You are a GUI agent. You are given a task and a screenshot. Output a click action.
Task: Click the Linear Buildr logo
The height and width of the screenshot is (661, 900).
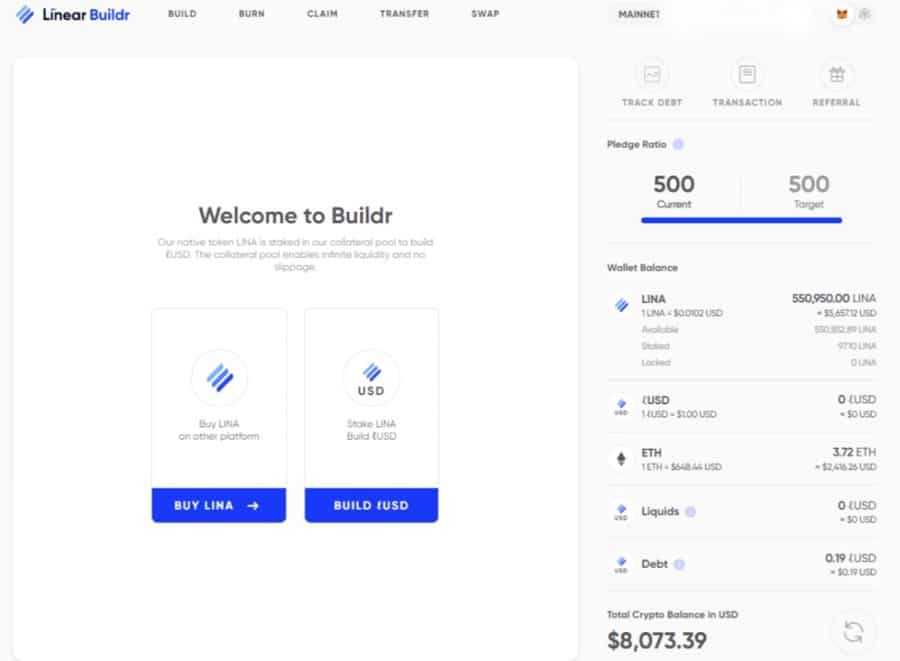[x=74, y=15]
